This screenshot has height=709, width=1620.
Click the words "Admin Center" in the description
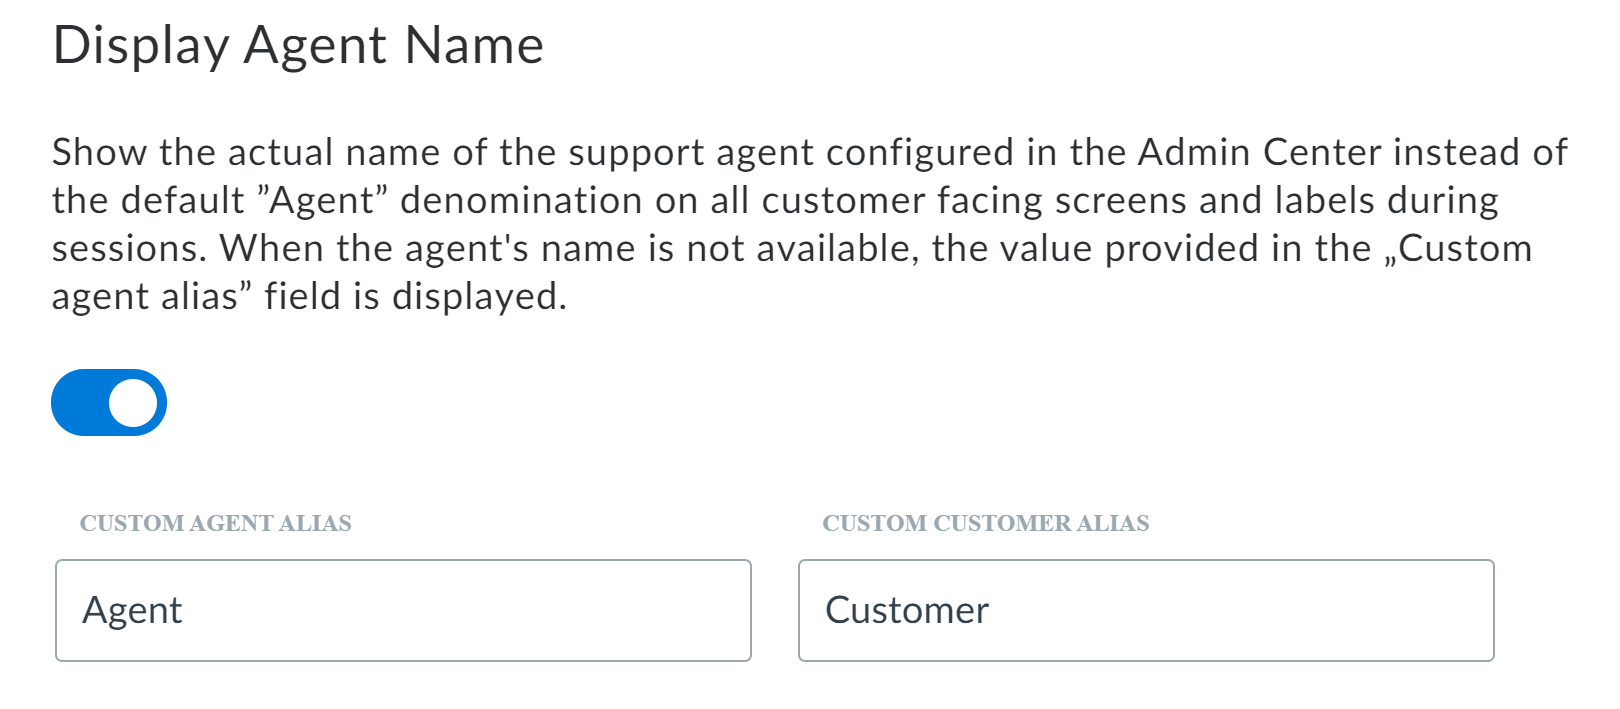point(1260,152)
